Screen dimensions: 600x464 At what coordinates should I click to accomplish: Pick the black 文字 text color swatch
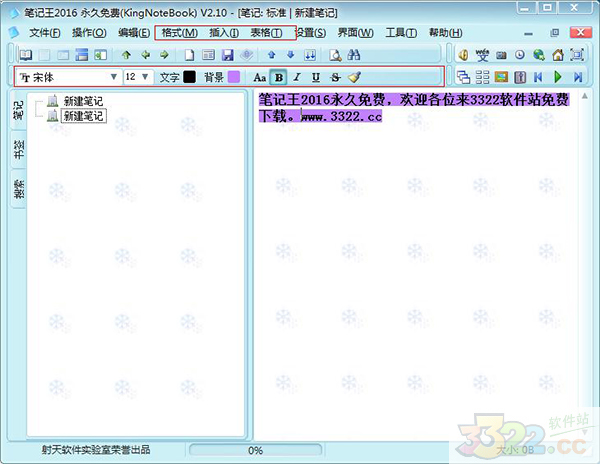point(189,77)
